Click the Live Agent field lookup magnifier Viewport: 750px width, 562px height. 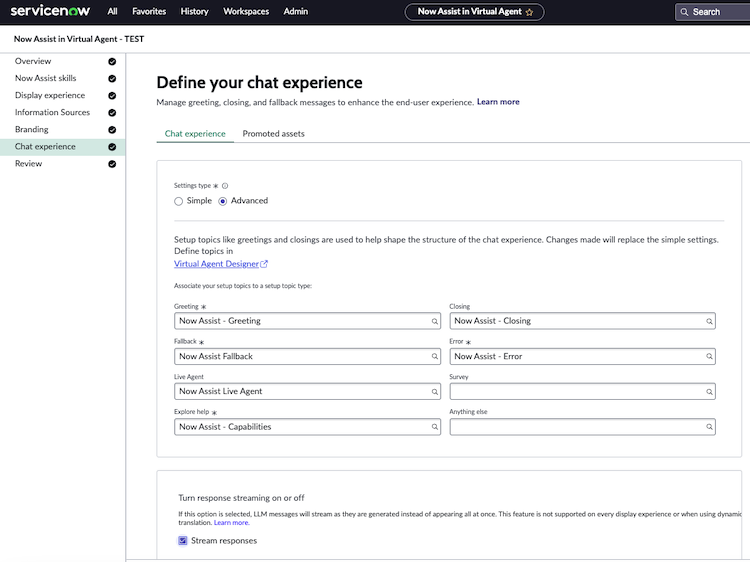pos(434,392)
